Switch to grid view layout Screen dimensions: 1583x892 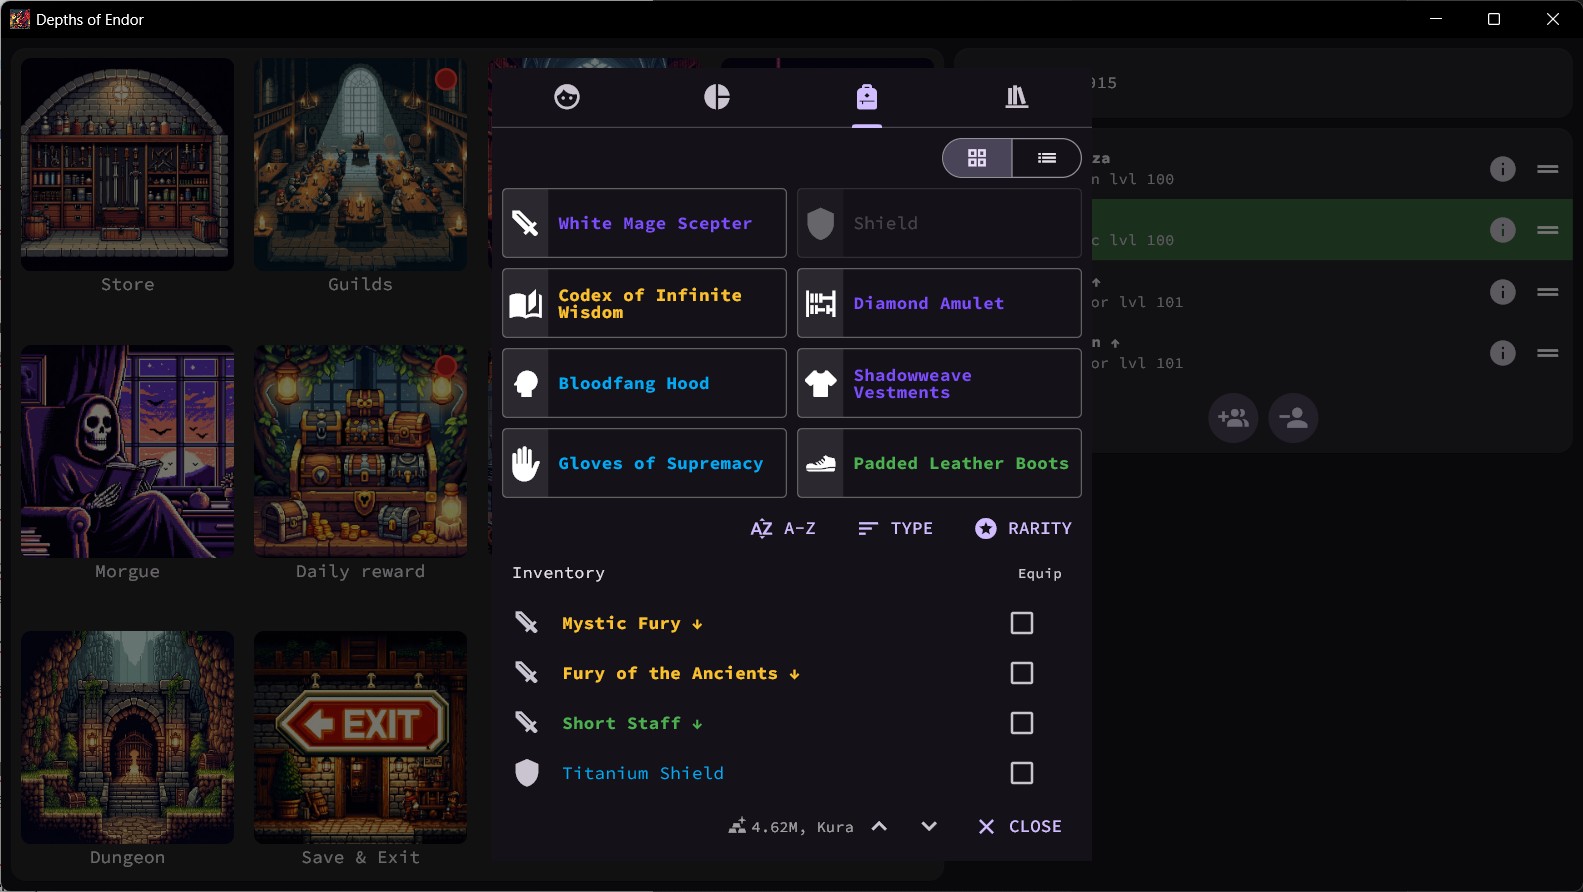977,158
